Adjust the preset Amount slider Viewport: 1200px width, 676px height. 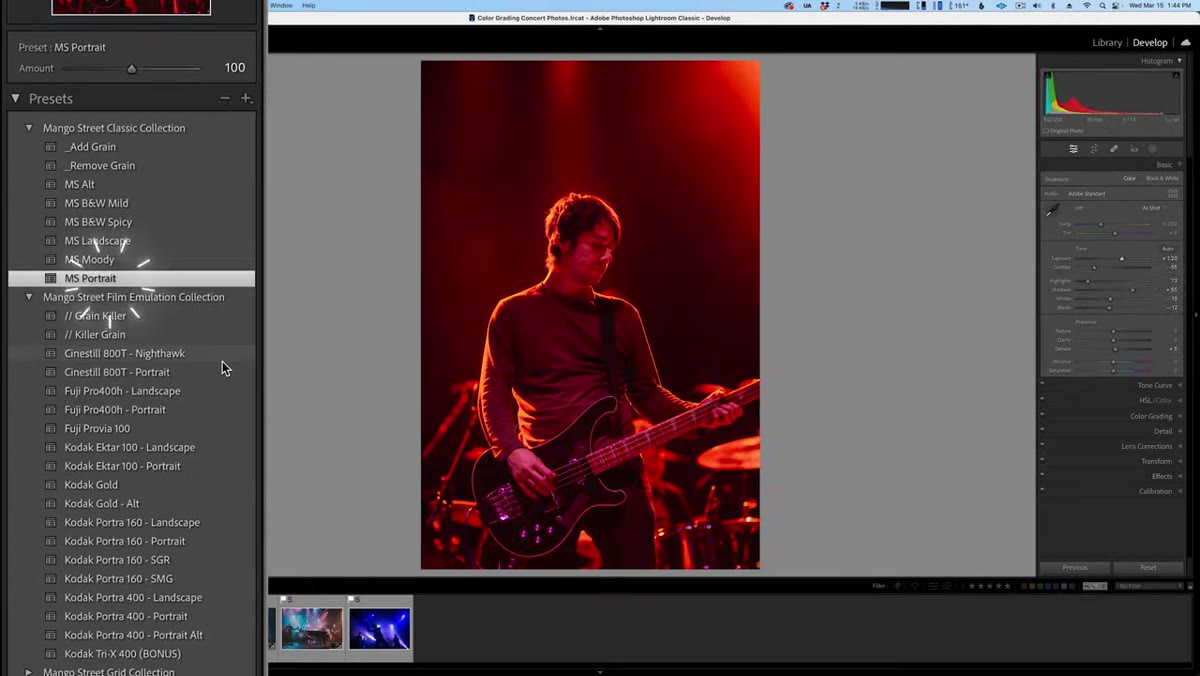pyautogui.click(x=131, y=68)
